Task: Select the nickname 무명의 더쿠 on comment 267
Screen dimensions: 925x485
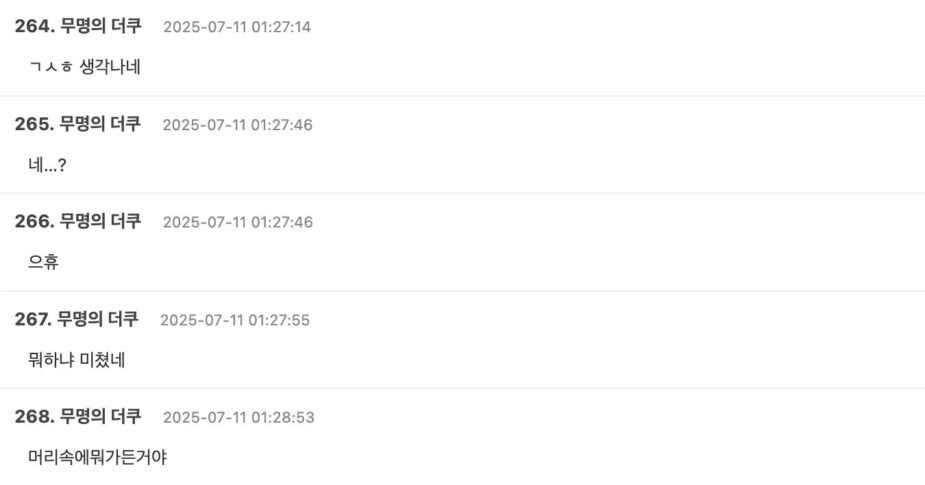Action: point(98,319)
